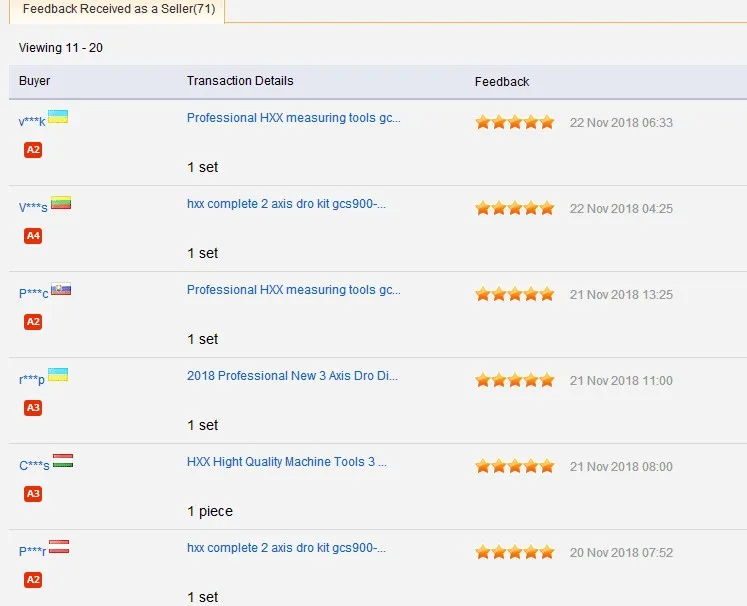Click the date 21 Nov 2018 13:25
The height and width of the screenshot is (606, 747).
(621, 295)
